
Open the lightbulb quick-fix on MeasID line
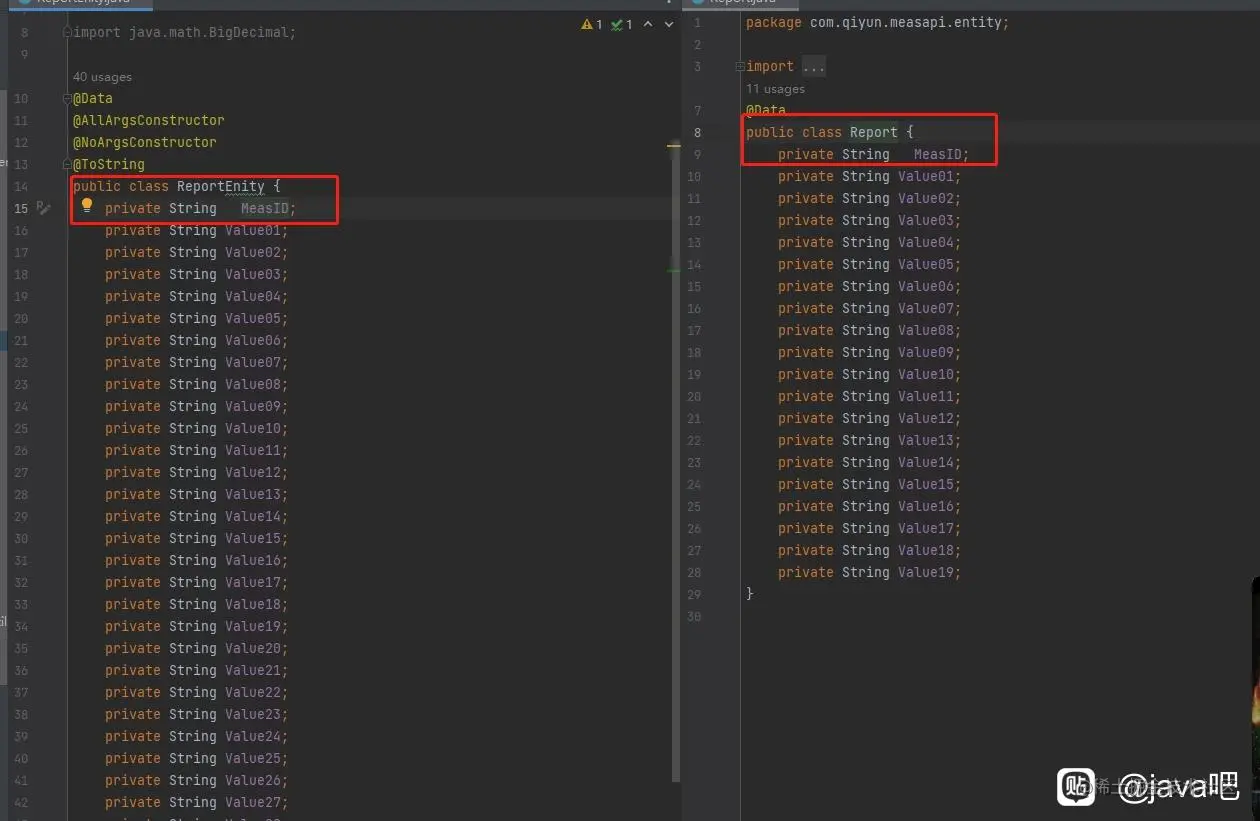pos(87,205)
